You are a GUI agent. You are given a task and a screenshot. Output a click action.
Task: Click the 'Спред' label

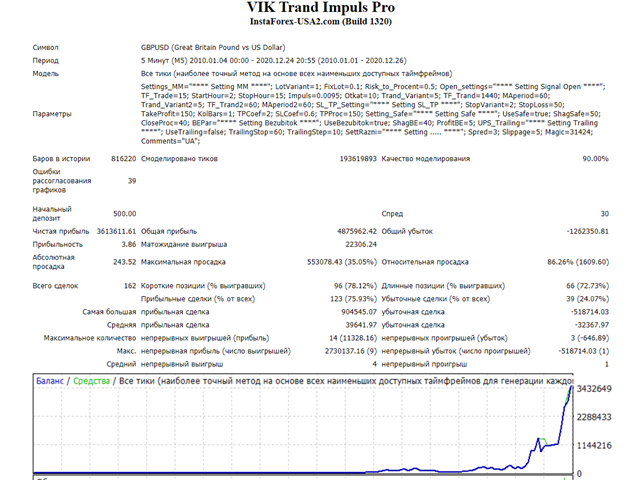click(392, 213)
